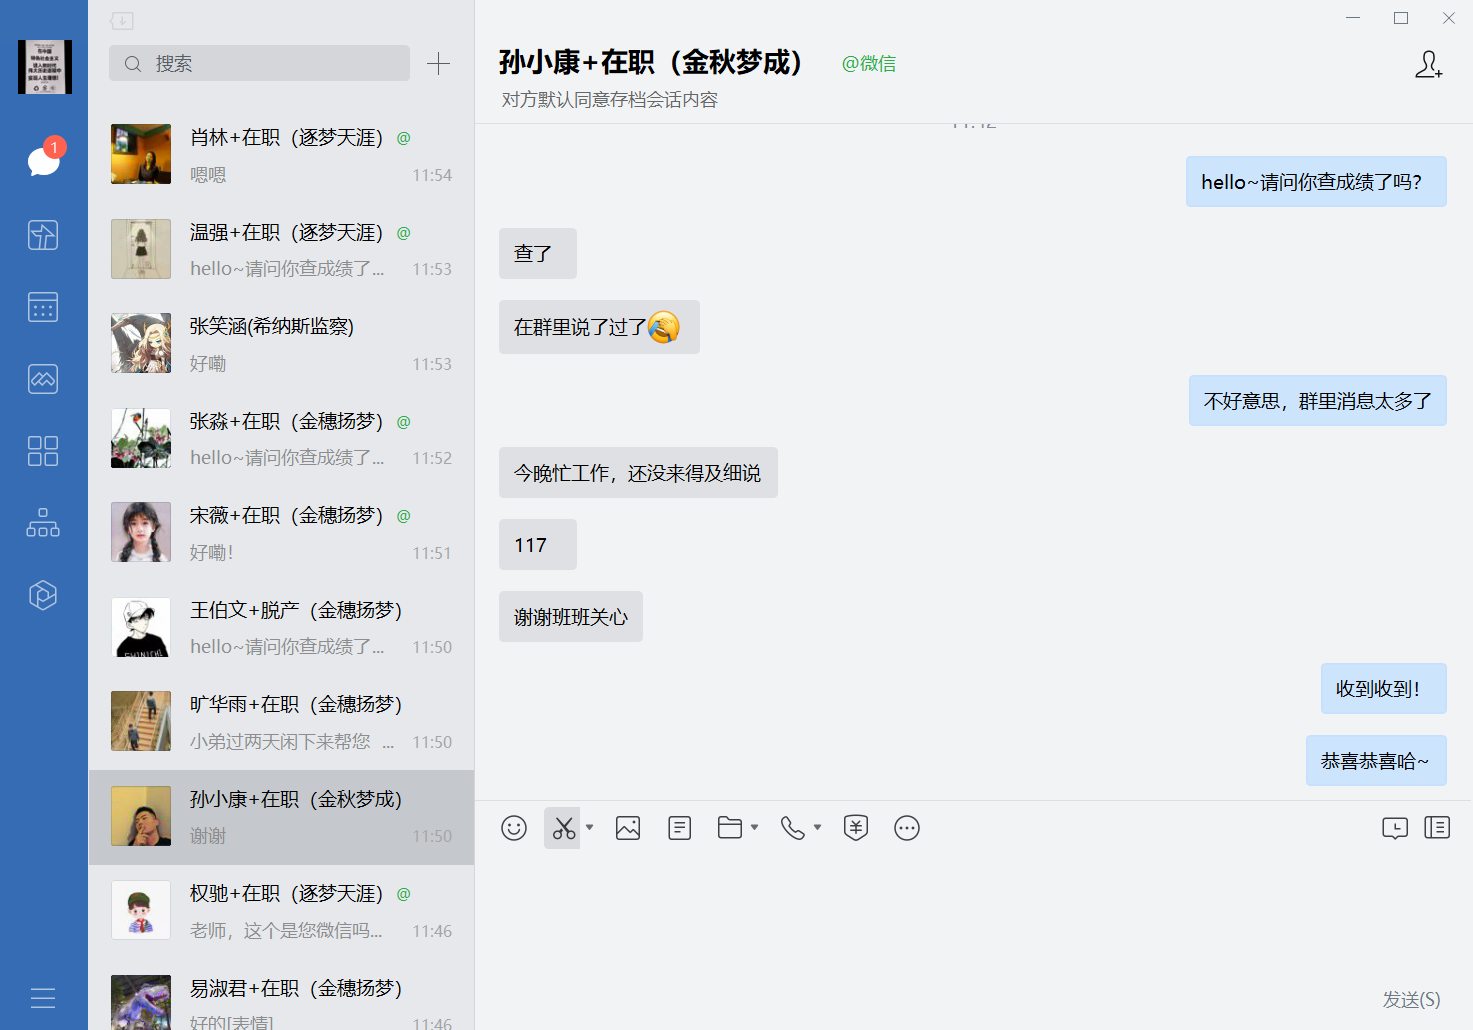Open chat with 张淼+在职 (金穗扬梦)

click(x=281, y=439)
